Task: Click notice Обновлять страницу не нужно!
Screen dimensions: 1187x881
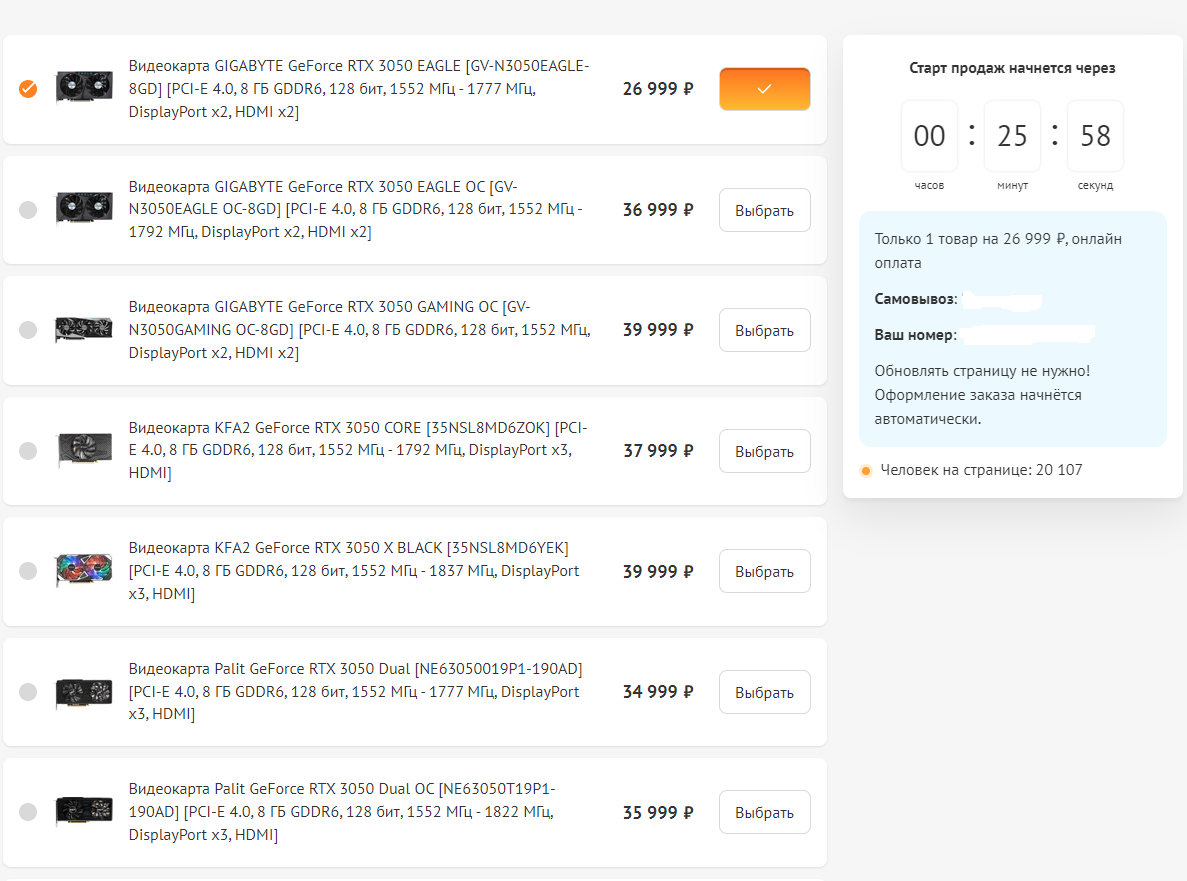Action: [x=983, y=371]
